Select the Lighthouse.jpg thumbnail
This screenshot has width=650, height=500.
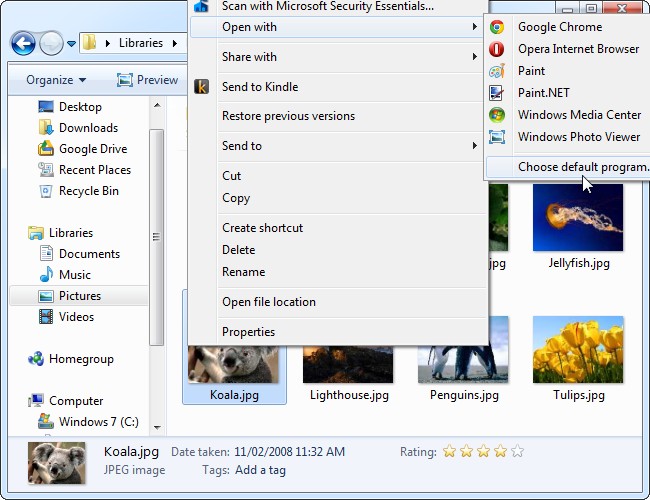click(348, 364)
